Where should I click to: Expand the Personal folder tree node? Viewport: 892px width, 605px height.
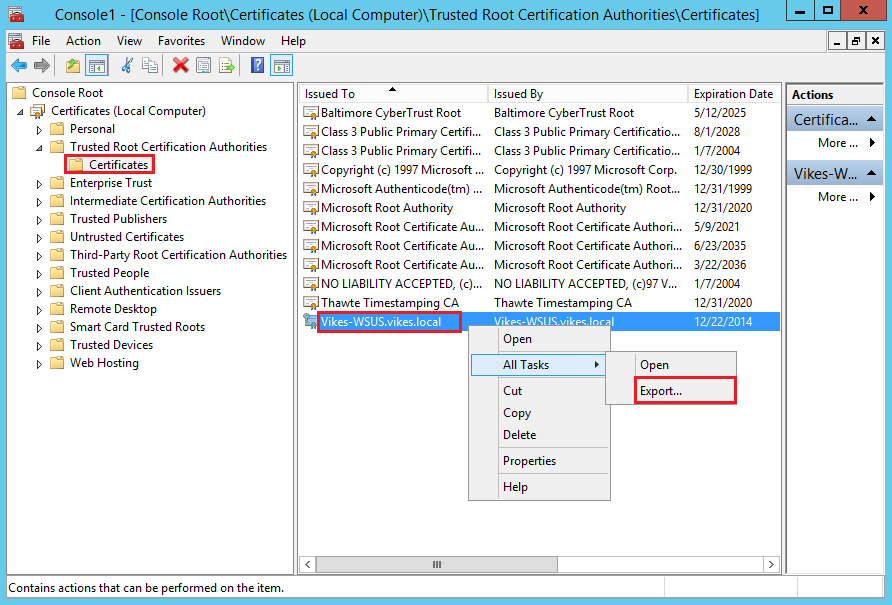[x=40, y=129]
